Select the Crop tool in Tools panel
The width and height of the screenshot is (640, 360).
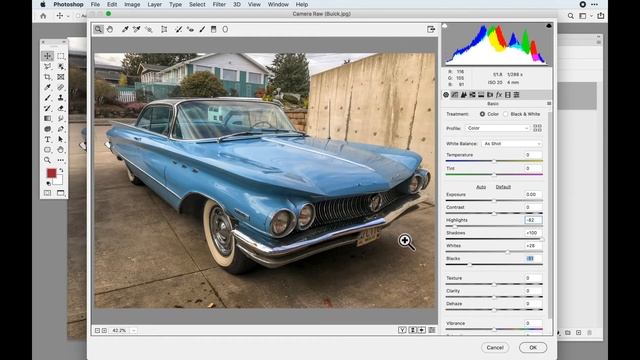pyautogui.click(x=48, y=77)
